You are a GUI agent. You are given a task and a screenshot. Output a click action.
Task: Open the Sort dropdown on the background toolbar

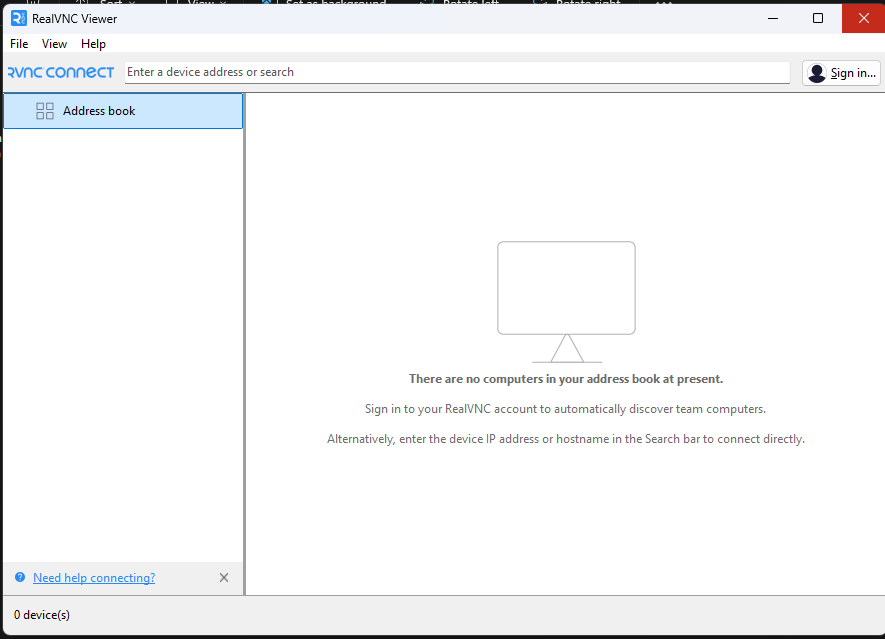coord(110,3)
